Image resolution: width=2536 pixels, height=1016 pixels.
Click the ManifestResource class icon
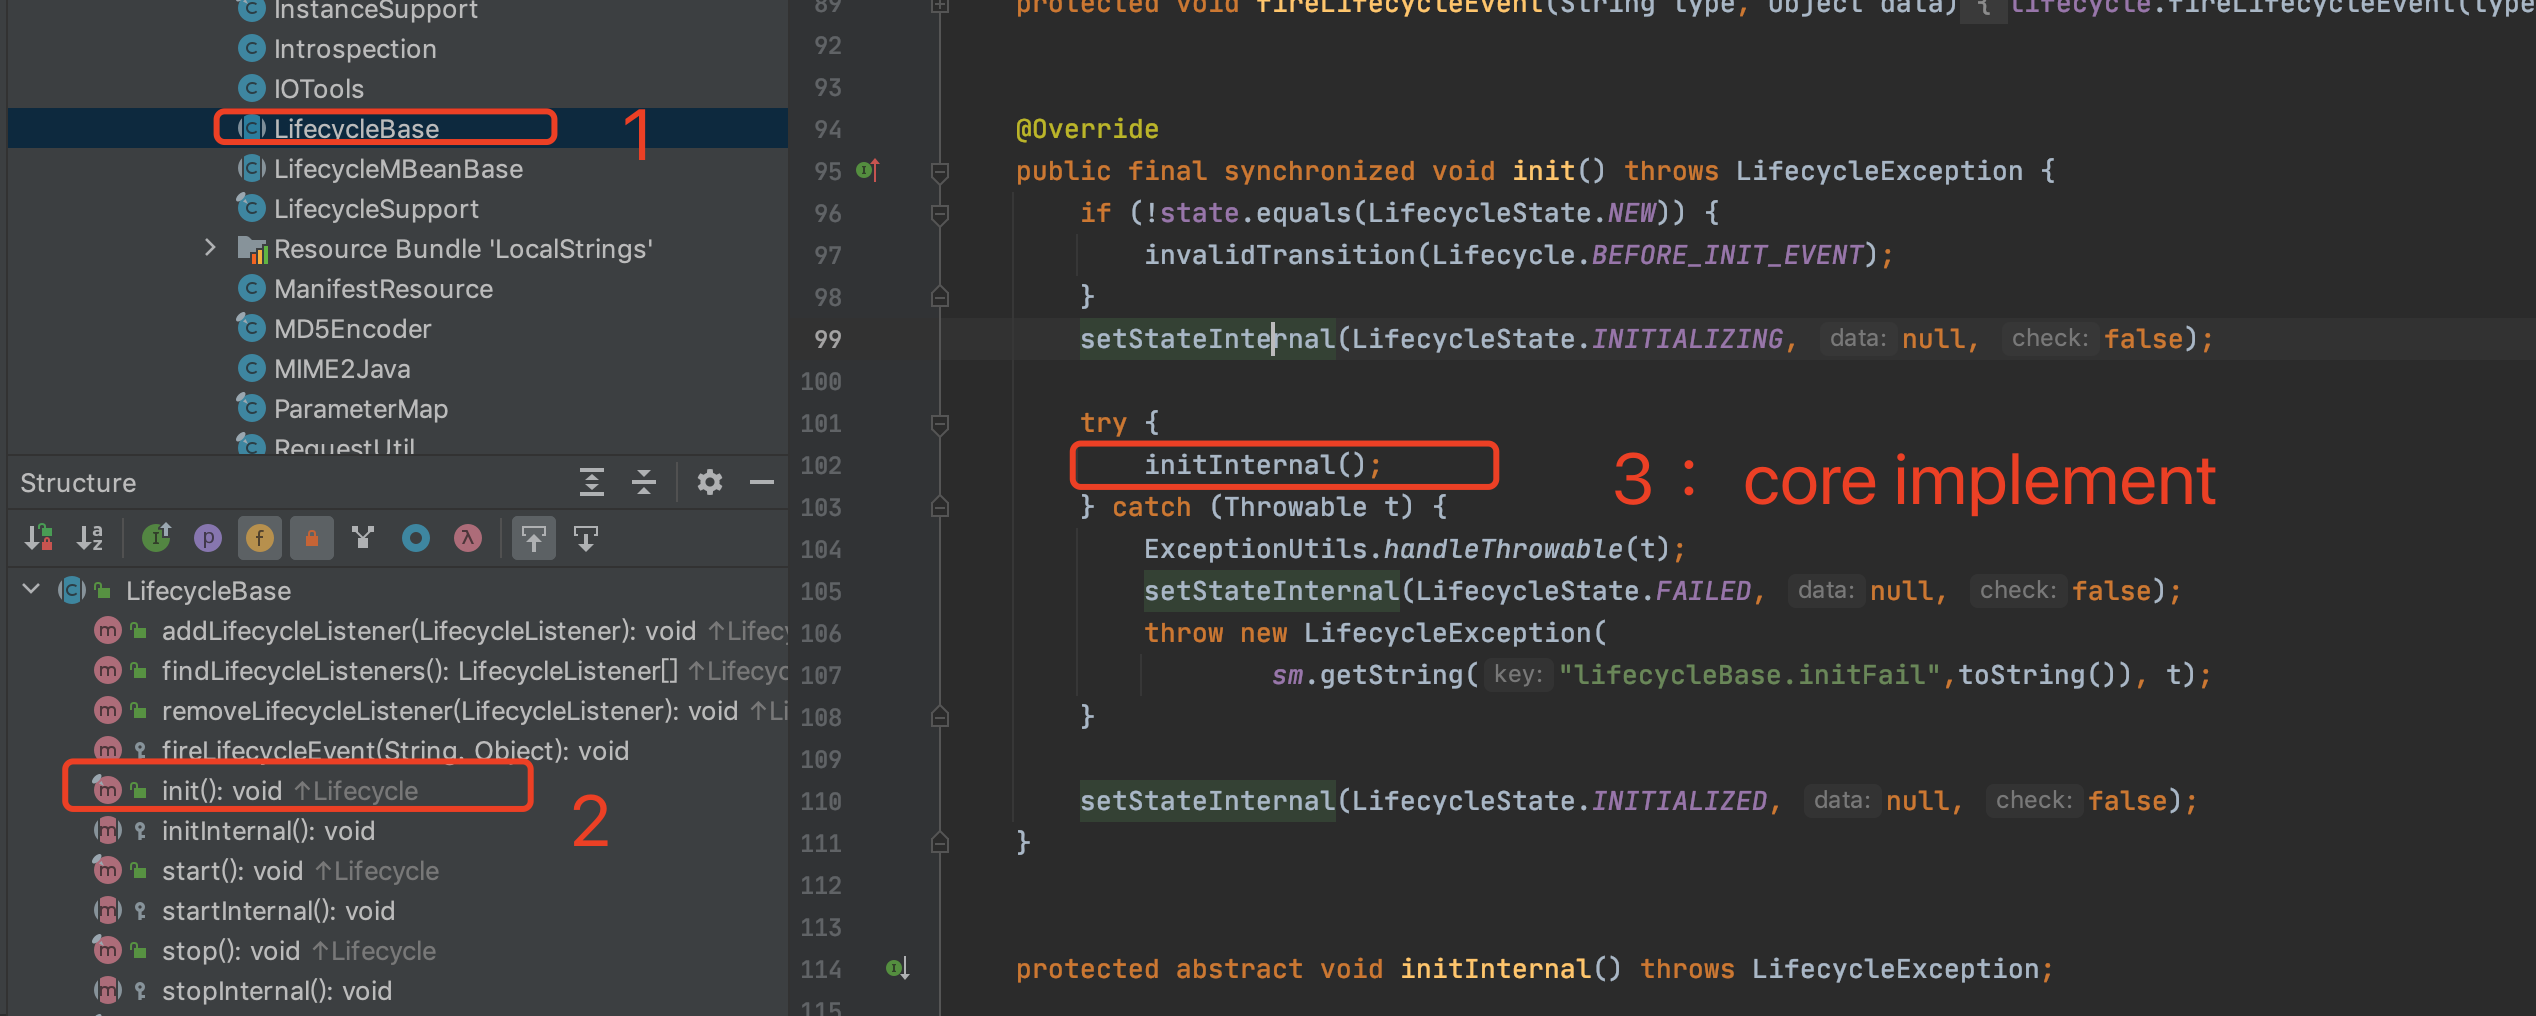click(x=251, y=288)
